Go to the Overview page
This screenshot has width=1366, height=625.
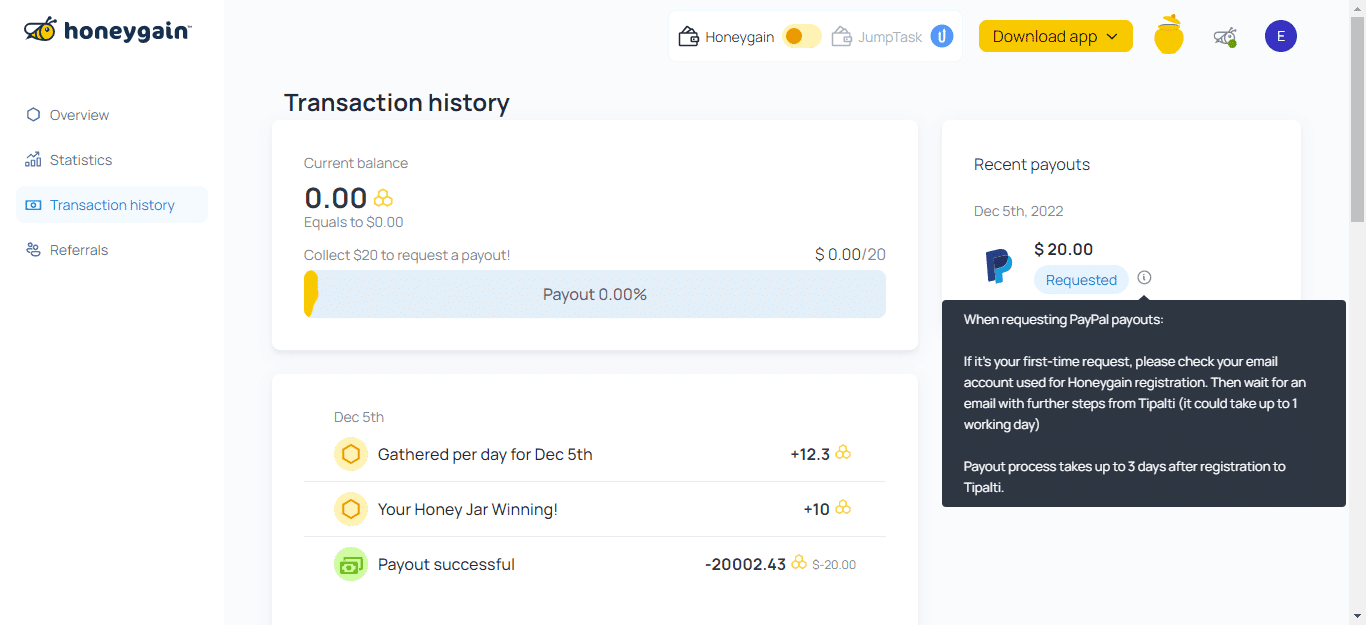click(79, 115)
